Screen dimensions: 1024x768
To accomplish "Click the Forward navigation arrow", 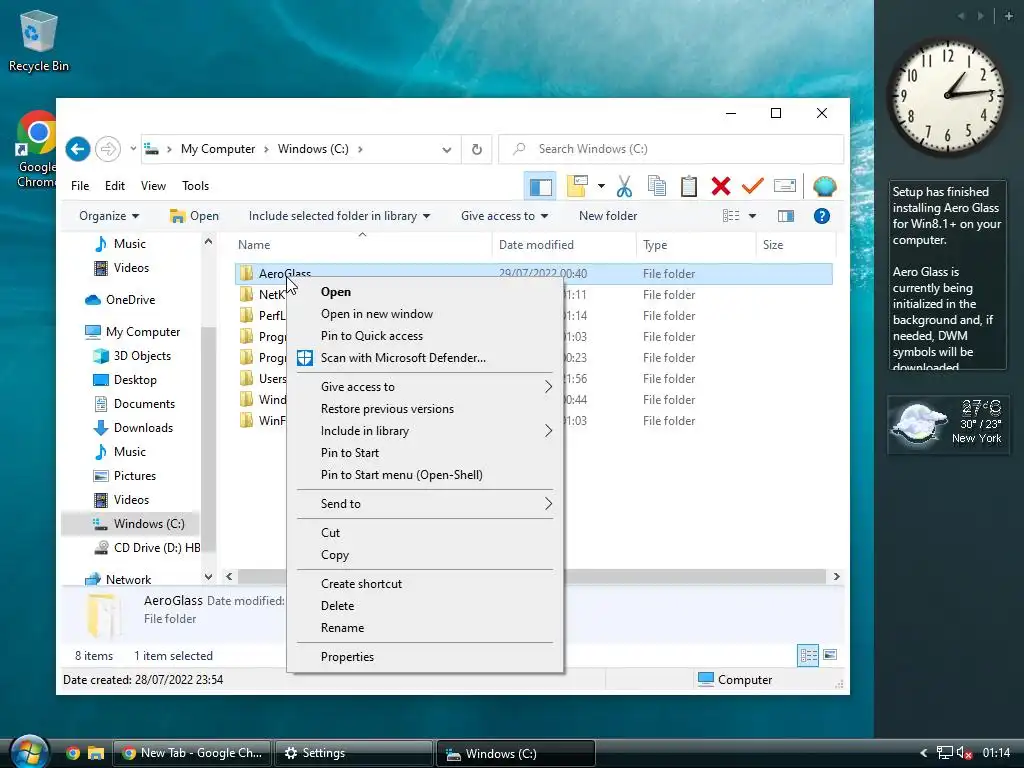I will (x=108, y=149).
